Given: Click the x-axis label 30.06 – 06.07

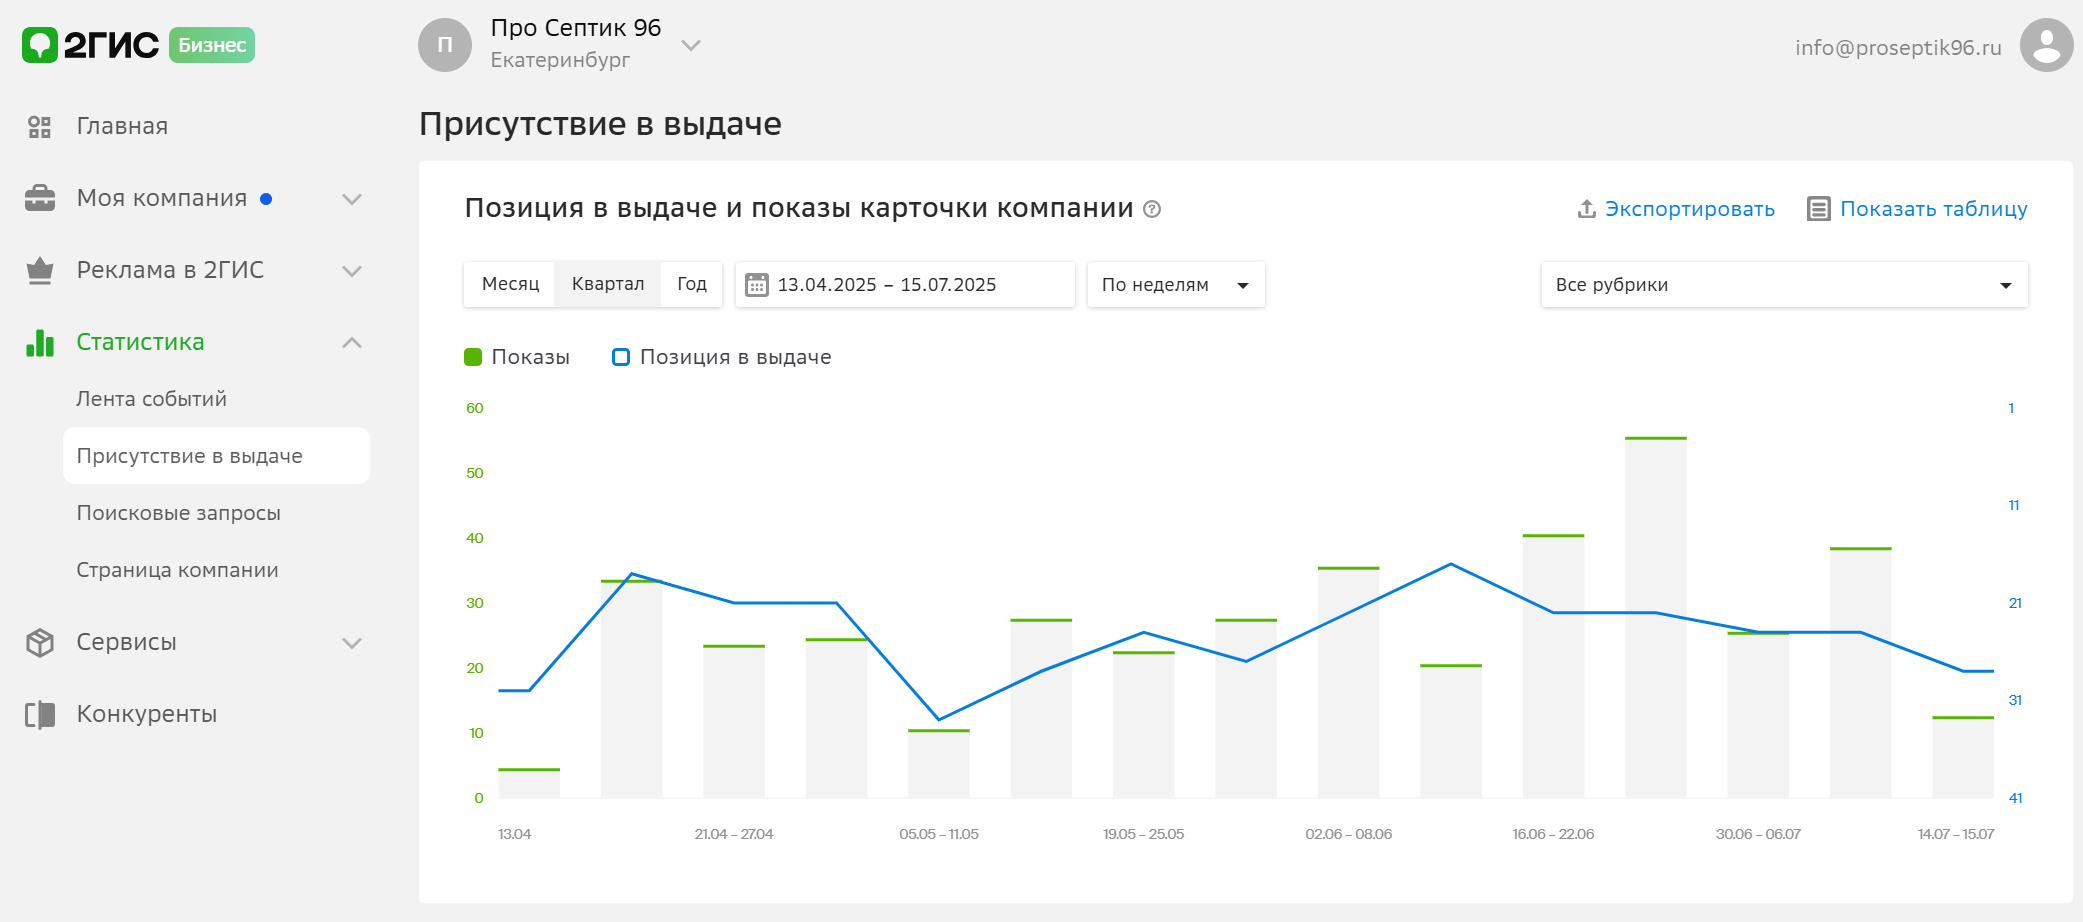Looking at the screenshot, I should pyautogui.click(x=1758, y=834).
